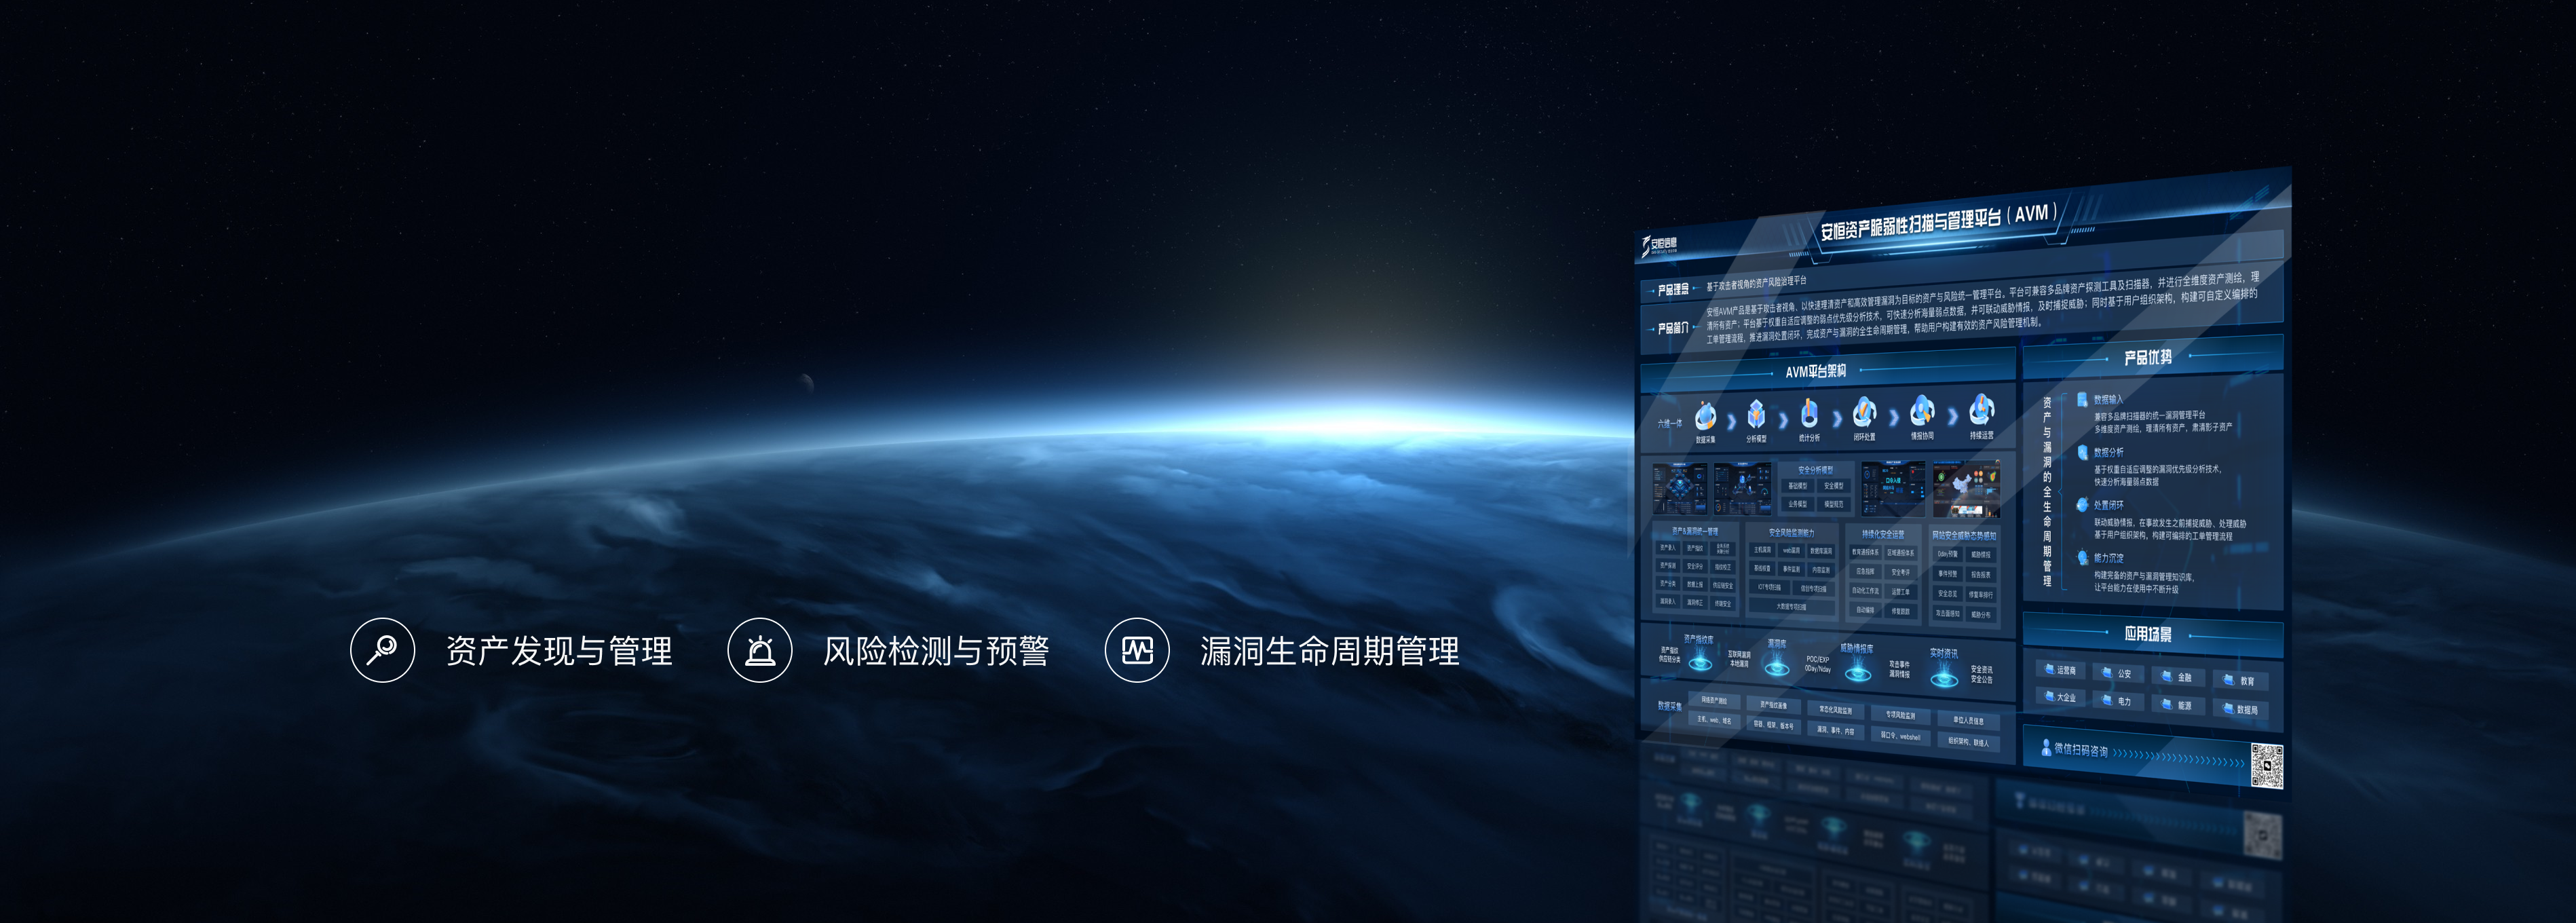Click the 教育 scenario tag

(2240, 680)
